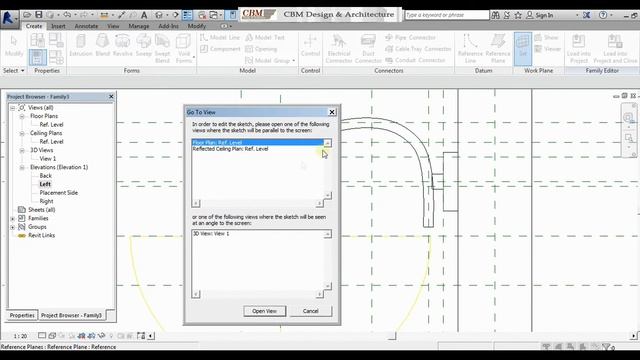Screen dimensions: 640x360
Task: Switch to the Add-Ins ribbon tab
Action: coord(168,26)
